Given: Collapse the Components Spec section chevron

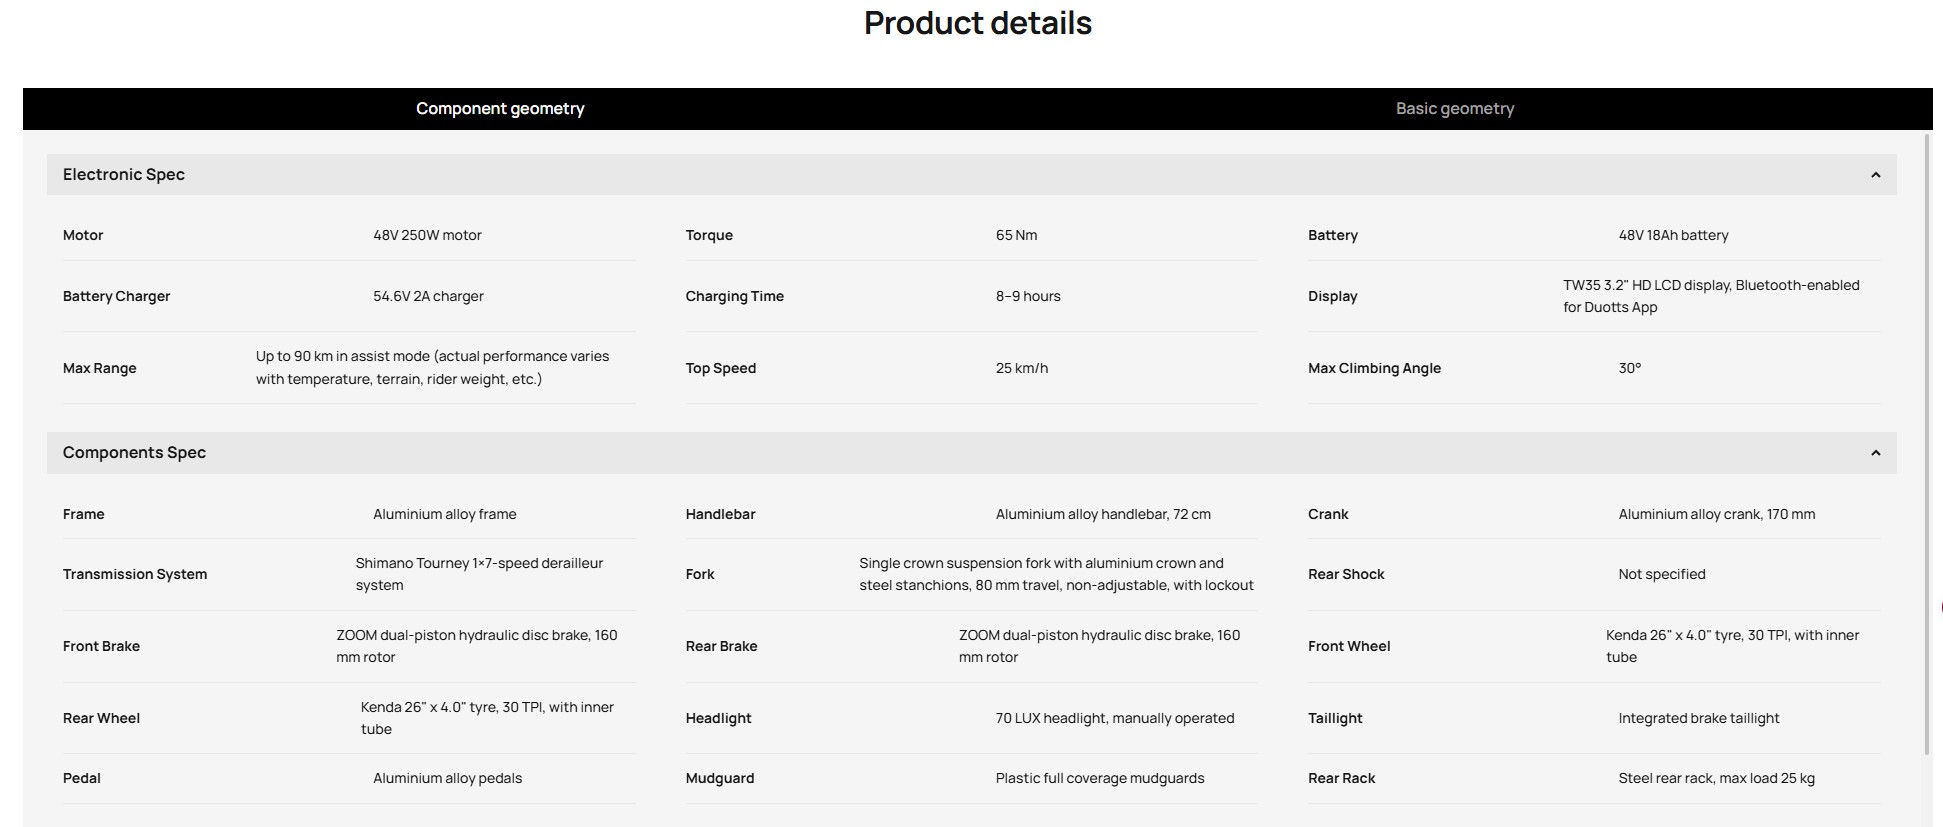Looking at the screenshot, I should (1875, 453).
